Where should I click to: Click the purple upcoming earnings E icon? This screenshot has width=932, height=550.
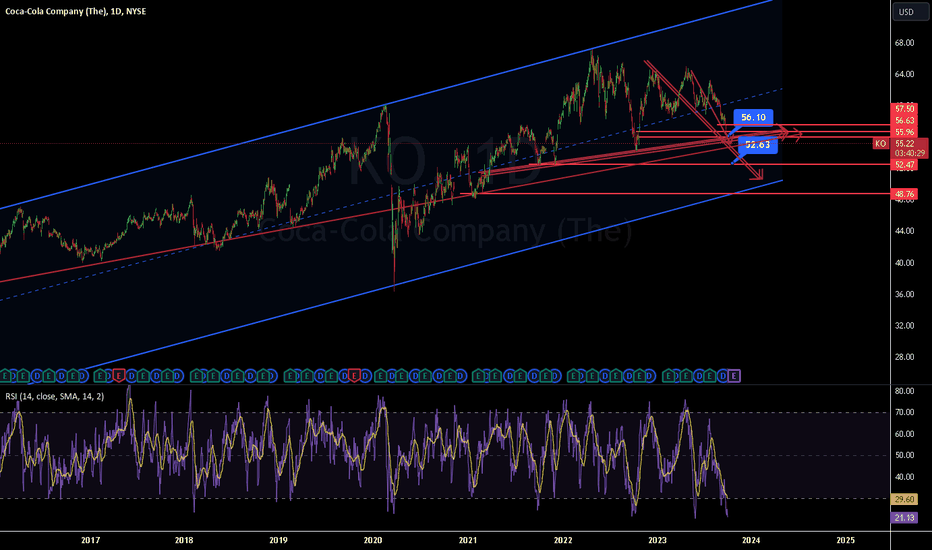[x=734, y=376]
